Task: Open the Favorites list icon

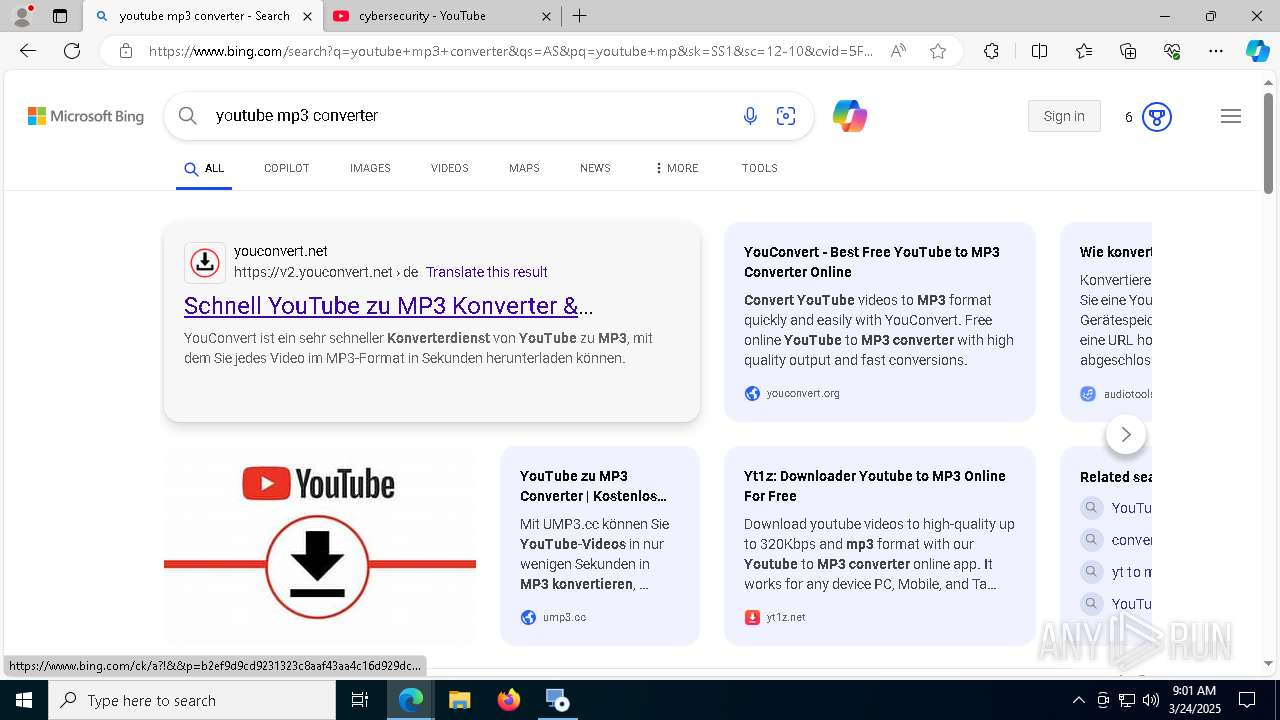Action: [x=1084, y=51]
